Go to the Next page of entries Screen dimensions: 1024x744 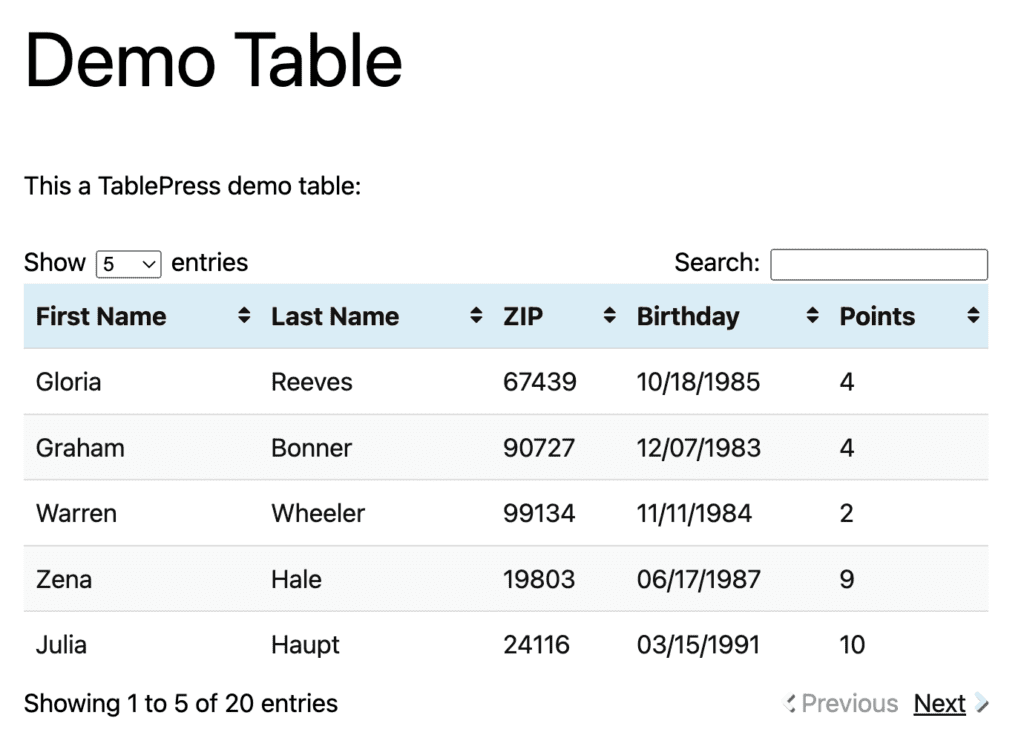pyautogui.click(x=939, y=703)
